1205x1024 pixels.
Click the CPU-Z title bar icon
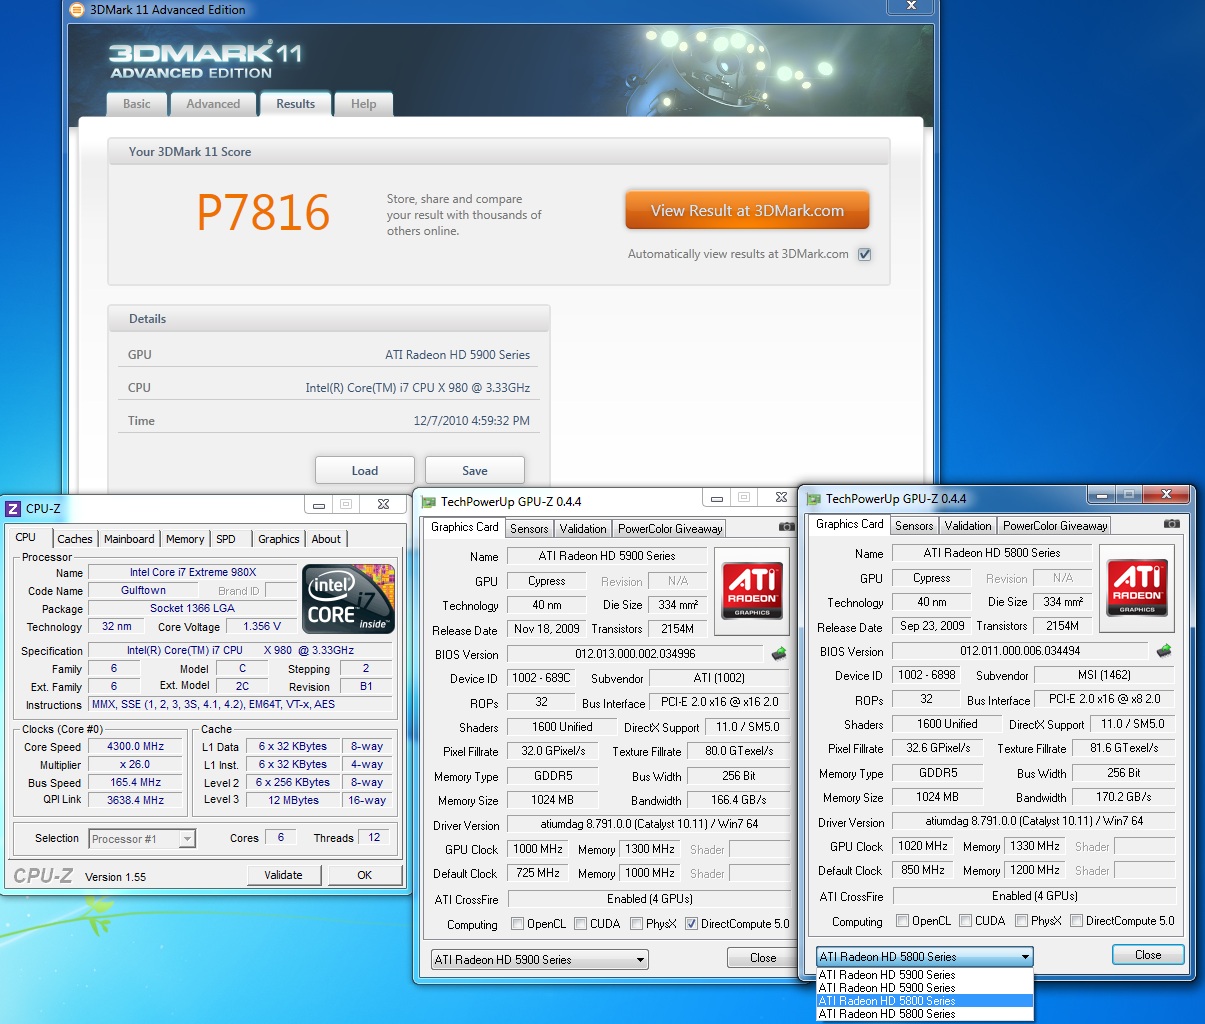[13, 508]
